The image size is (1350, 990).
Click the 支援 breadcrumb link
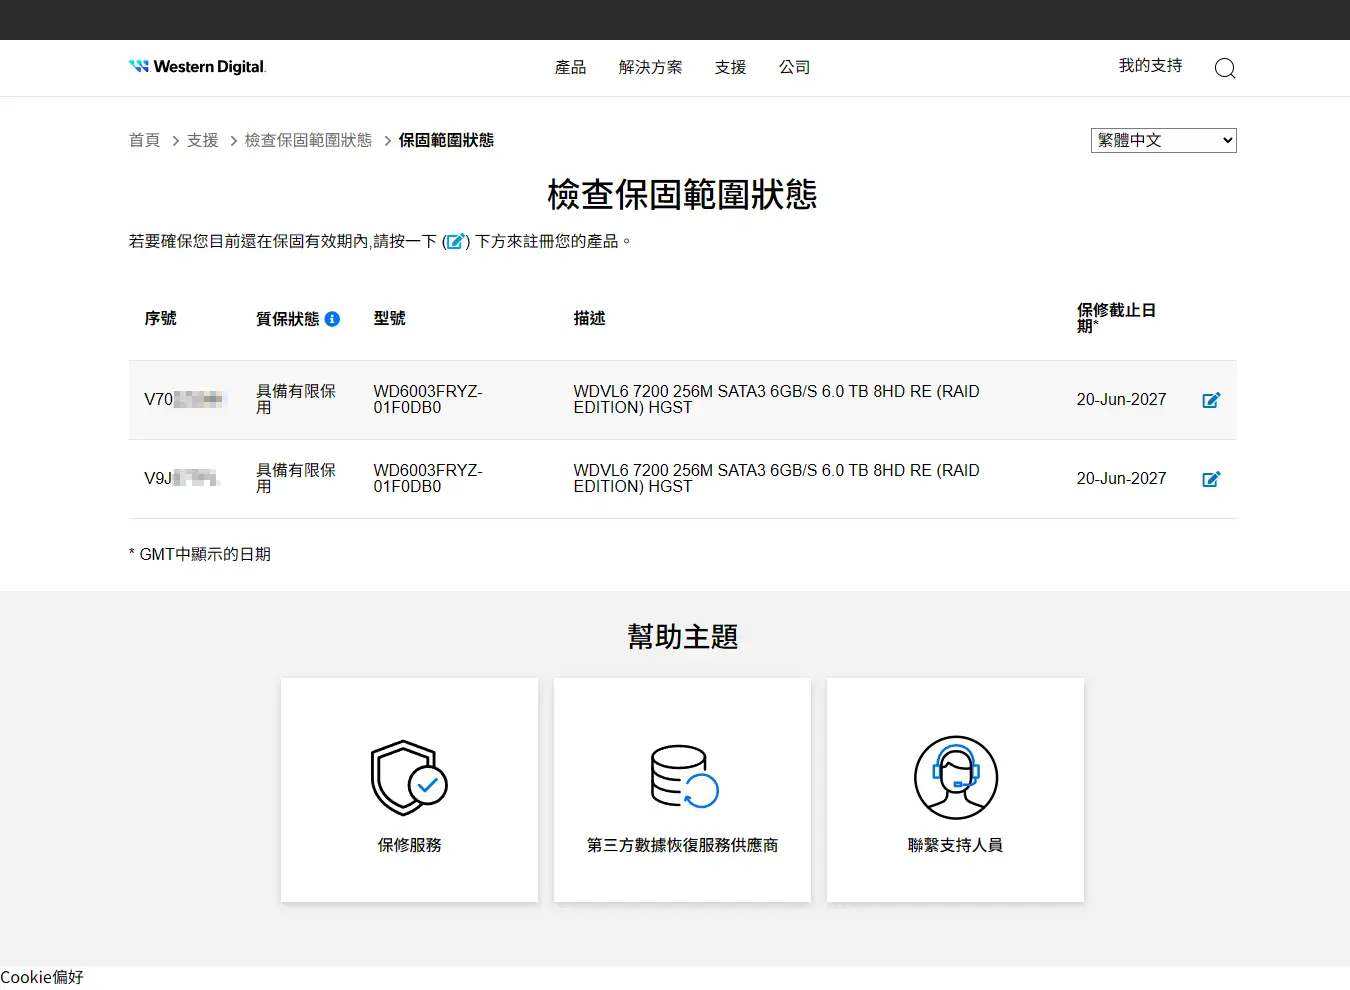click(x=202, y=140)
